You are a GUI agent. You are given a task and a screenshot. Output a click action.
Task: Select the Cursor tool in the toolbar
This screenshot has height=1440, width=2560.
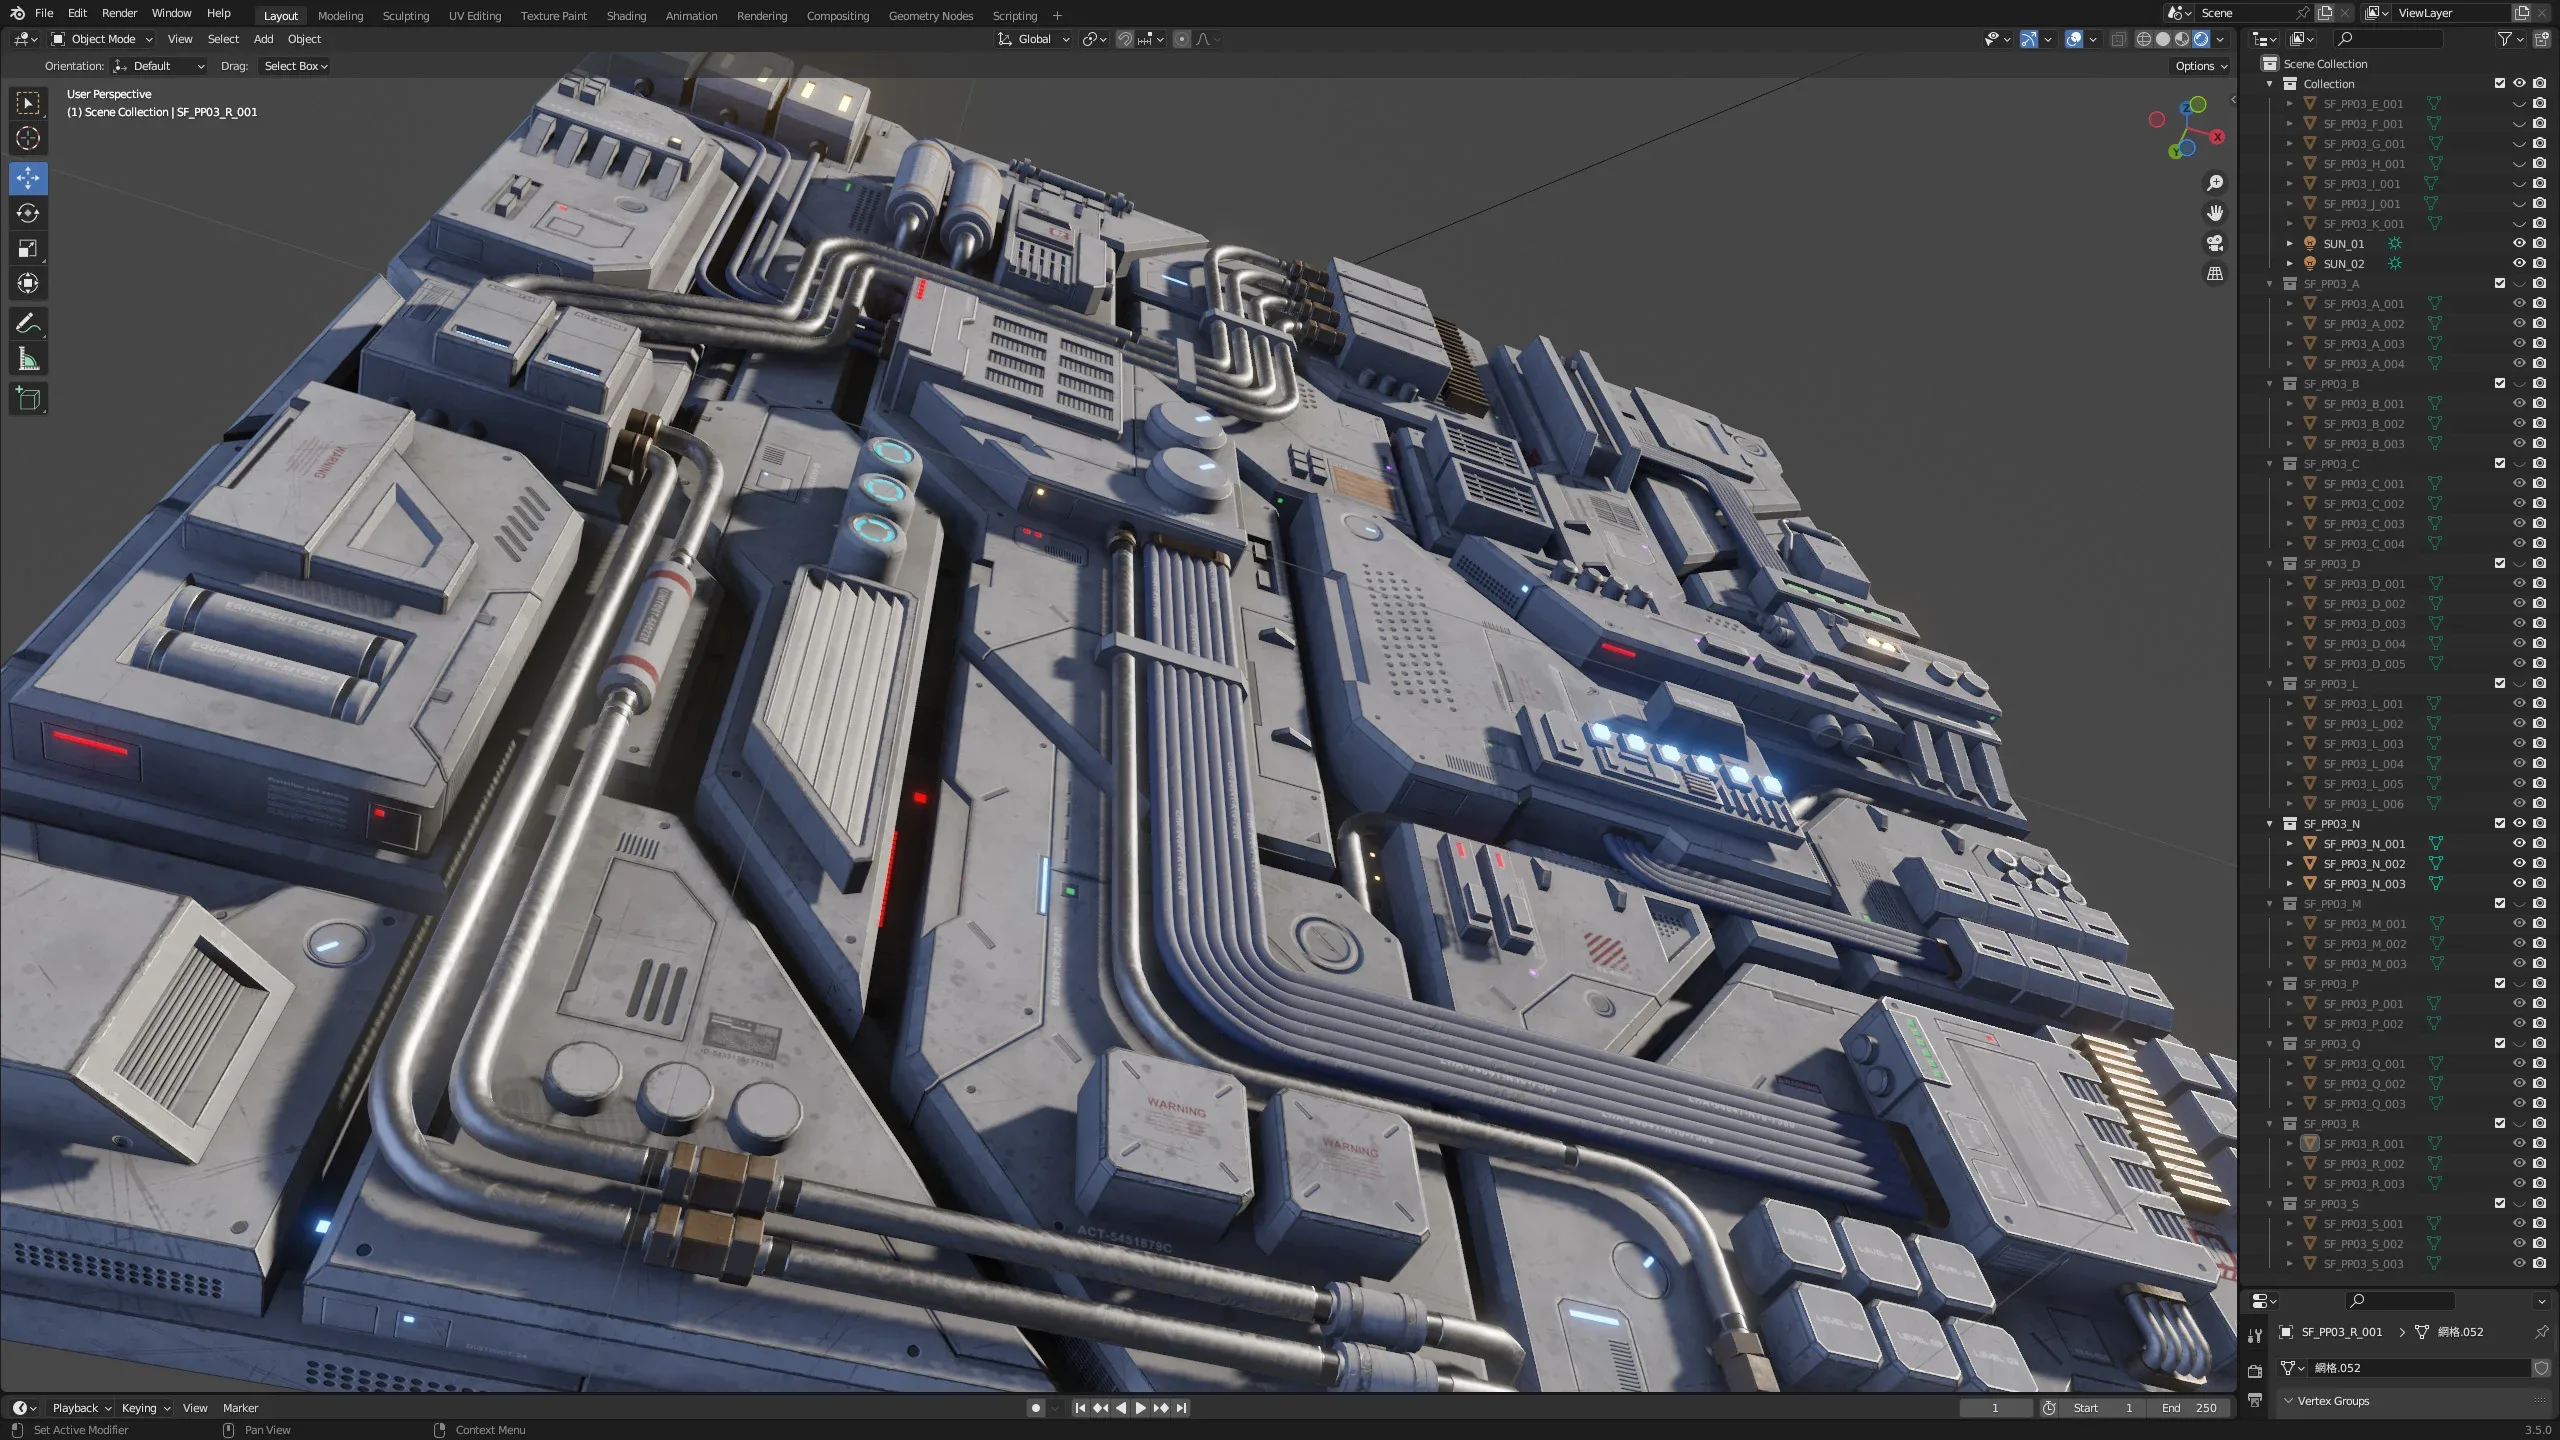28,139
